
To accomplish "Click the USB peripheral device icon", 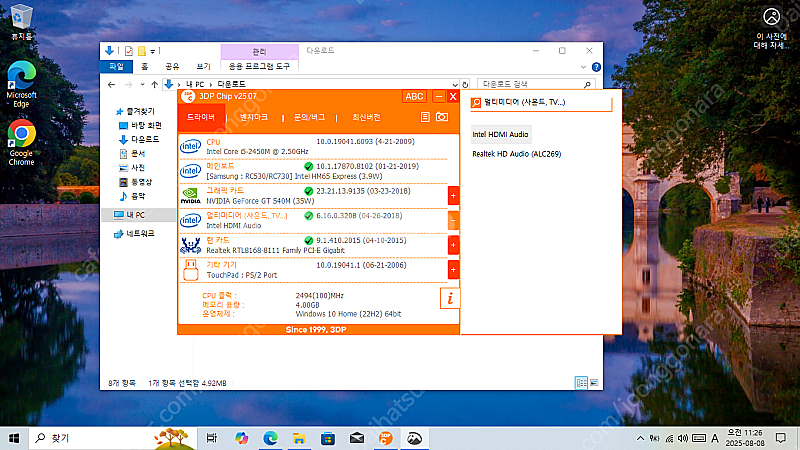I will click(x=190, y=269).
